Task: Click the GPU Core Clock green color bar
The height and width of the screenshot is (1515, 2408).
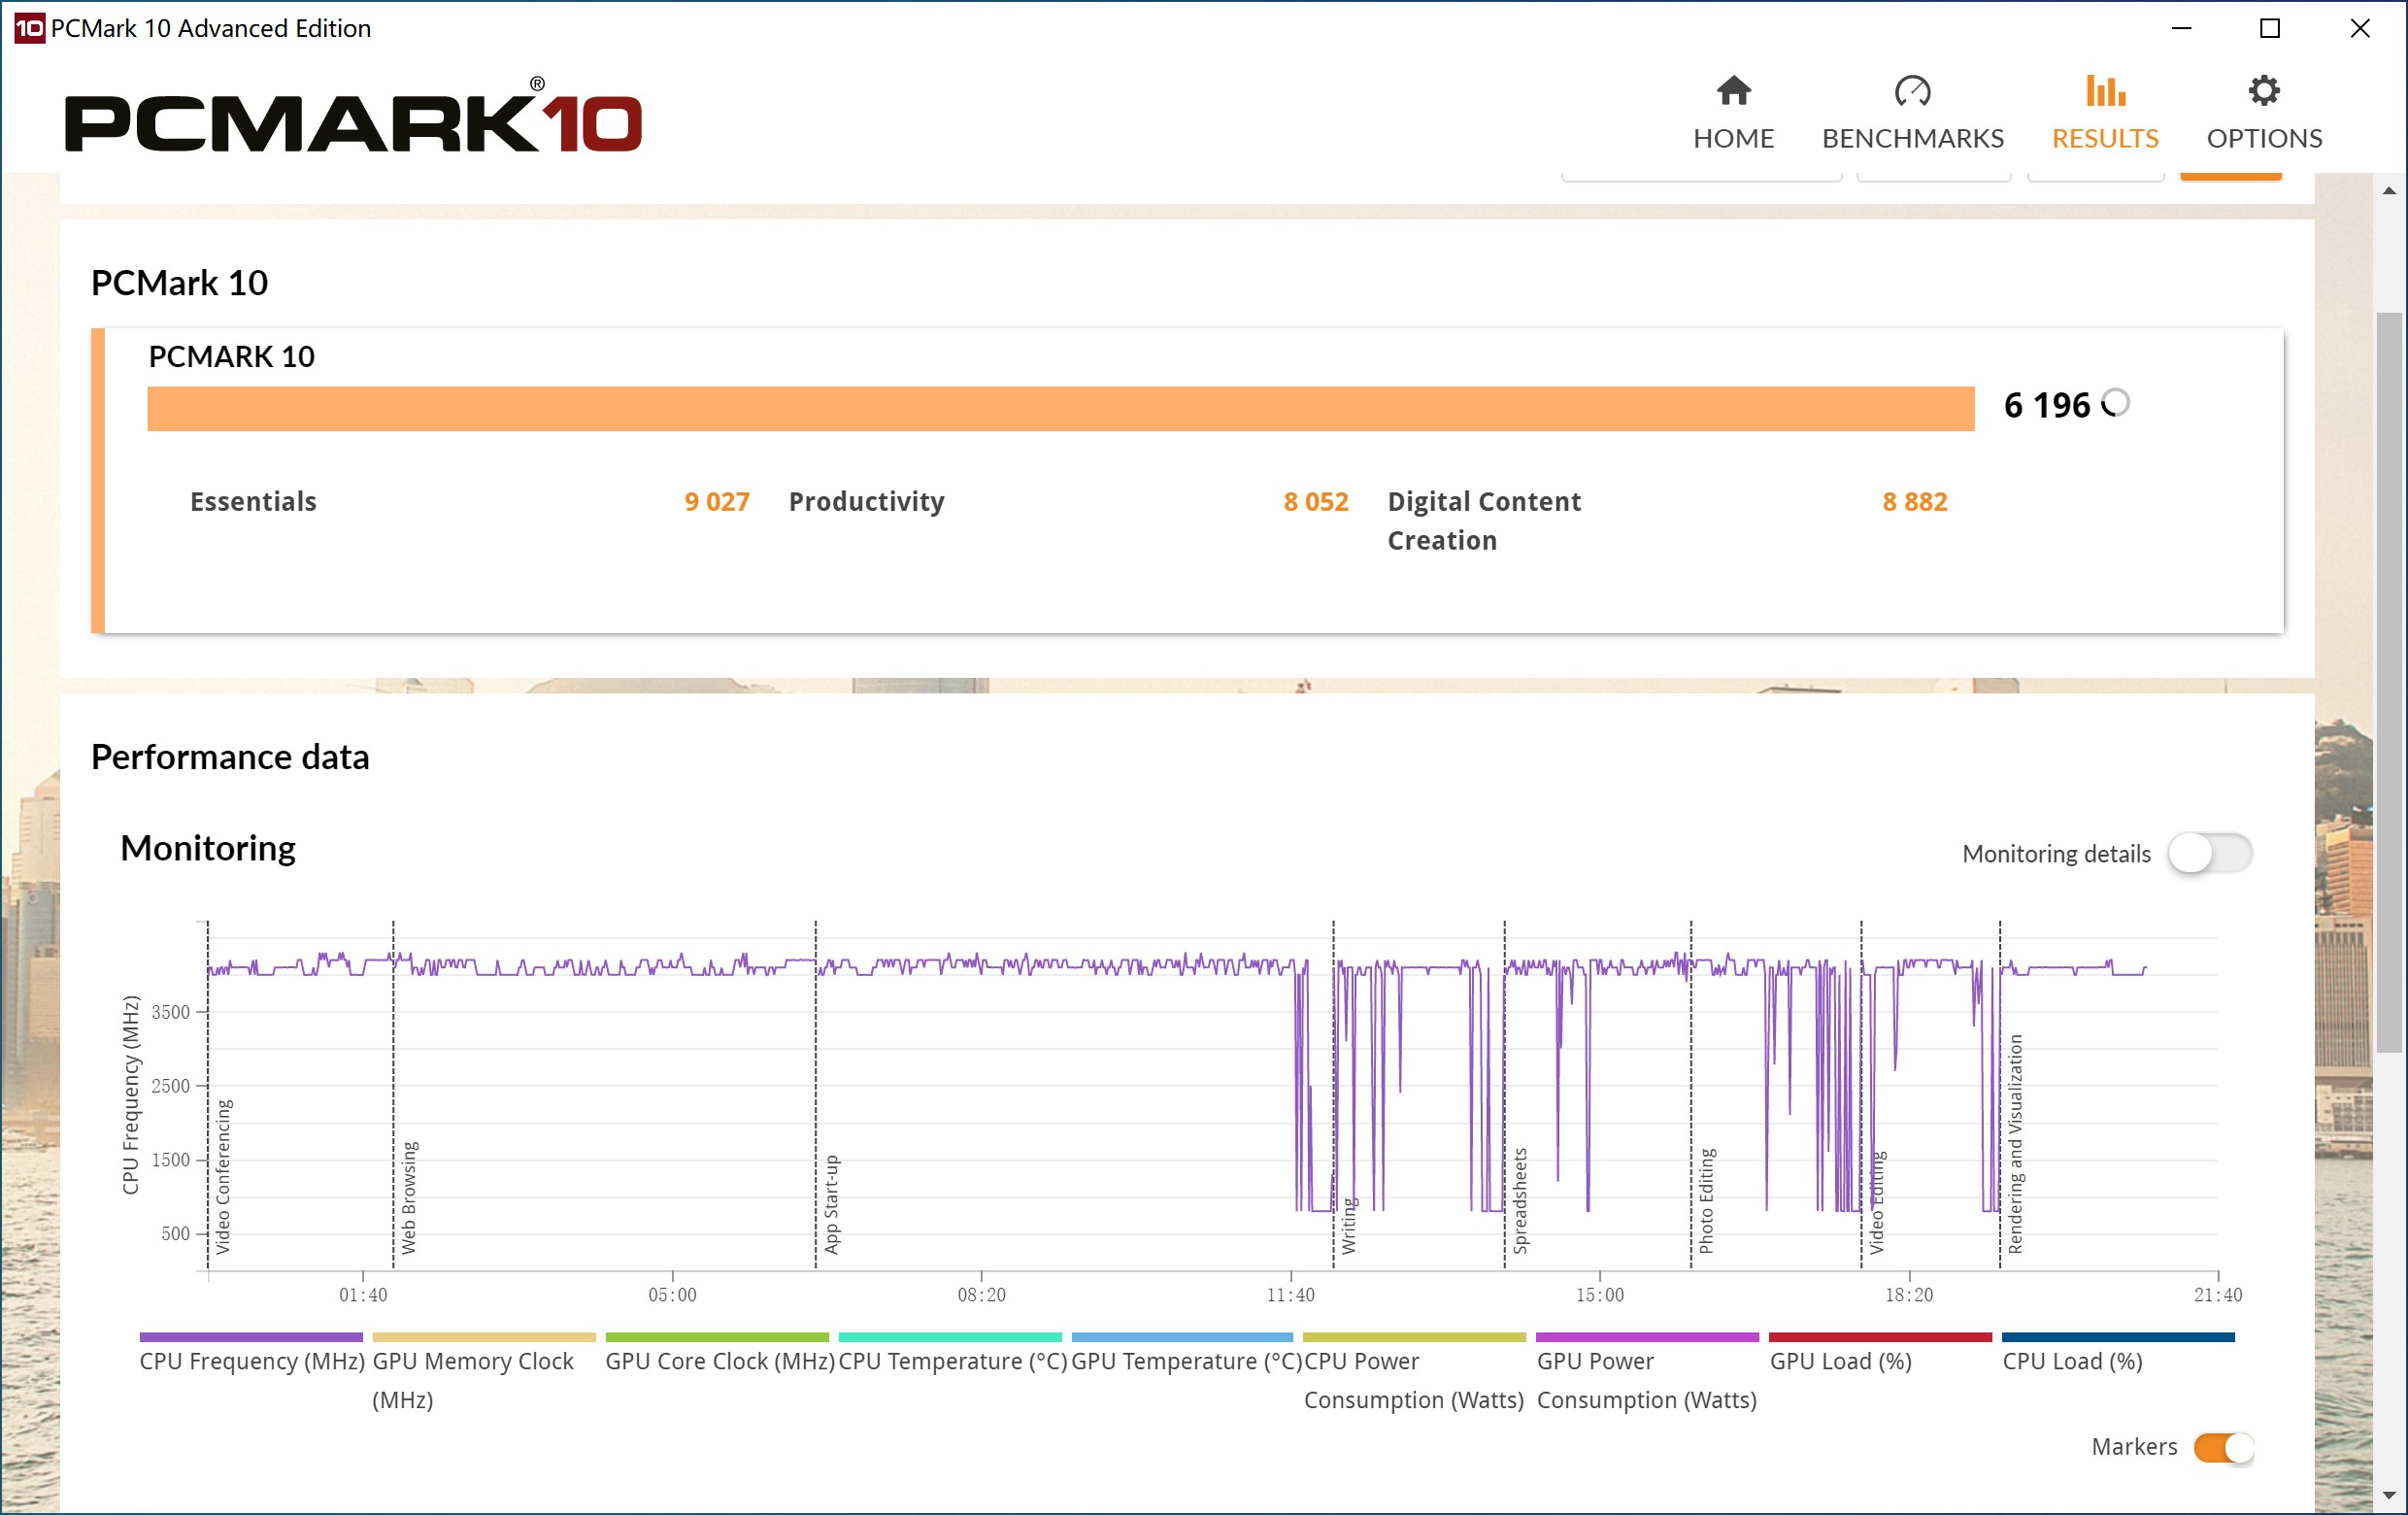Action: [x=717, y=1337]
